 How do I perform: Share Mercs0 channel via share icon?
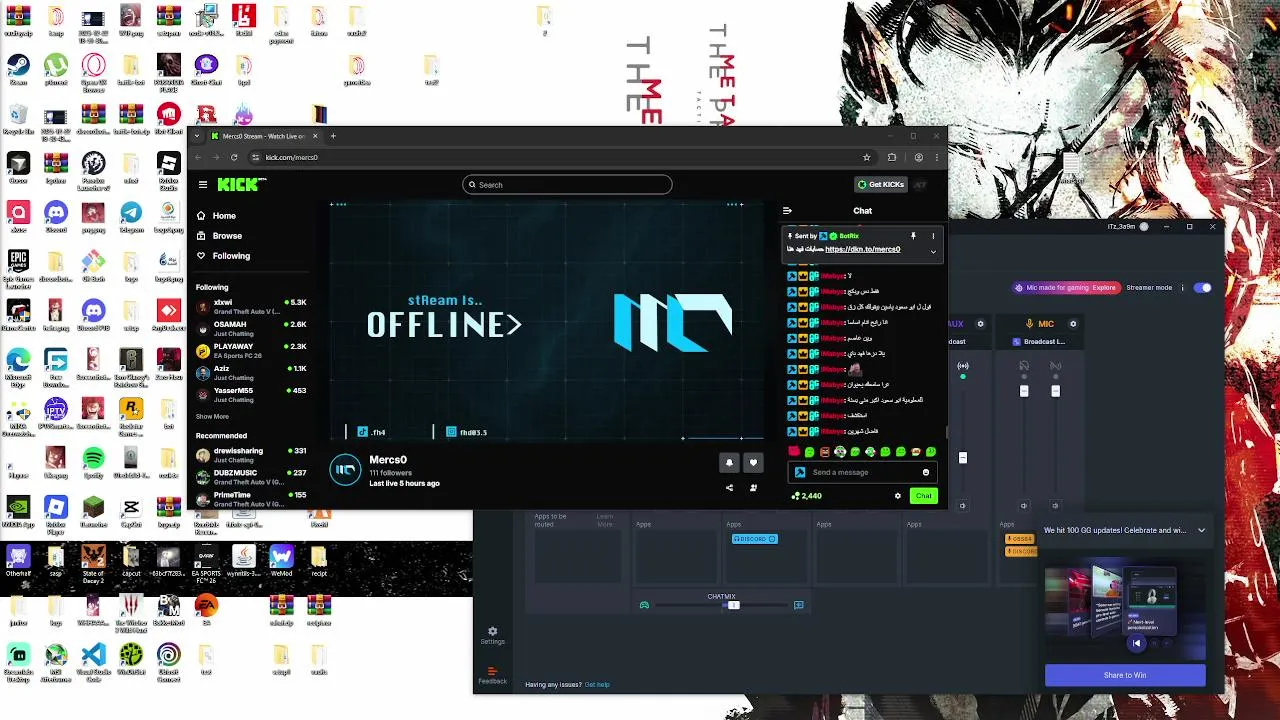(729, 488)
